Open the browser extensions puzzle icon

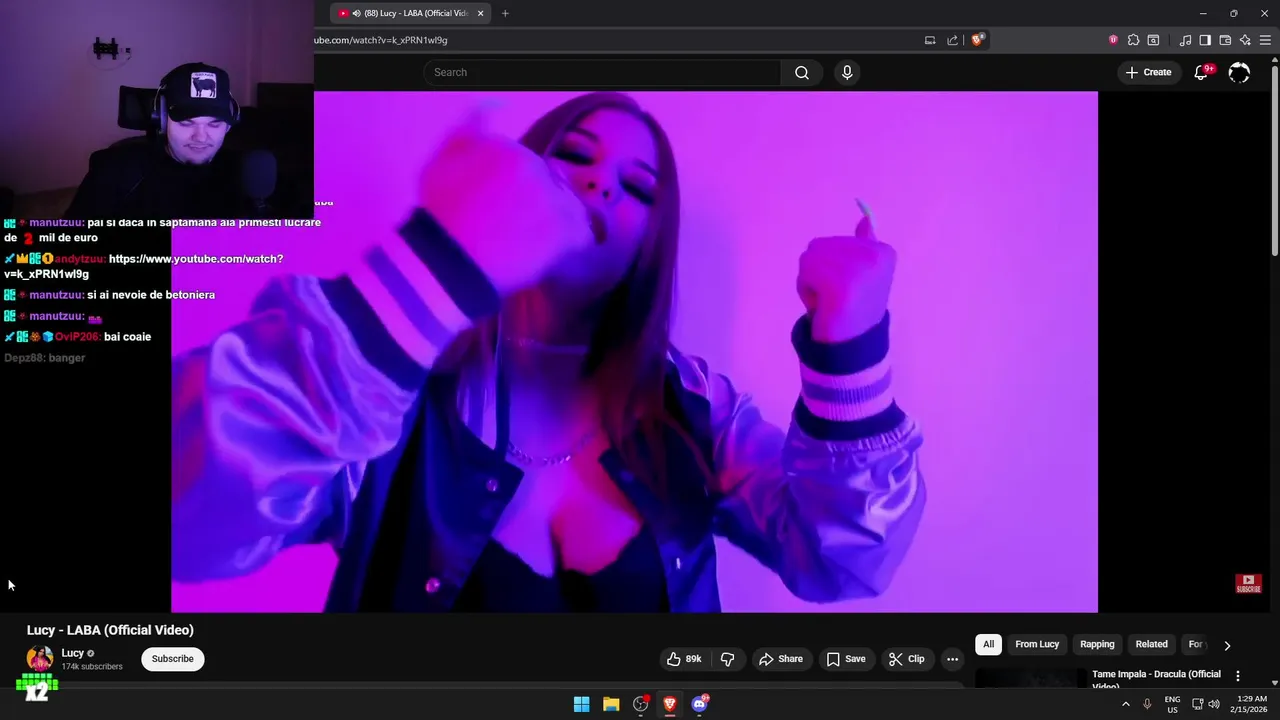1133,40
